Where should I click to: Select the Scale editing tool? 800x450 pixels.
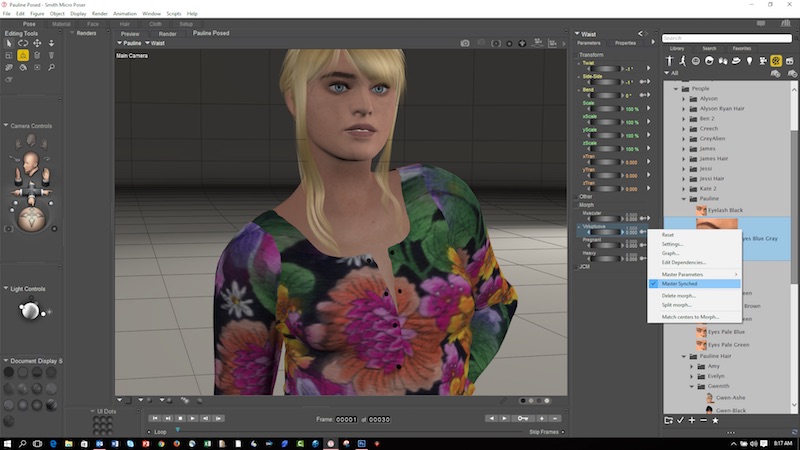pyautogui.click(x=9, y=55)
